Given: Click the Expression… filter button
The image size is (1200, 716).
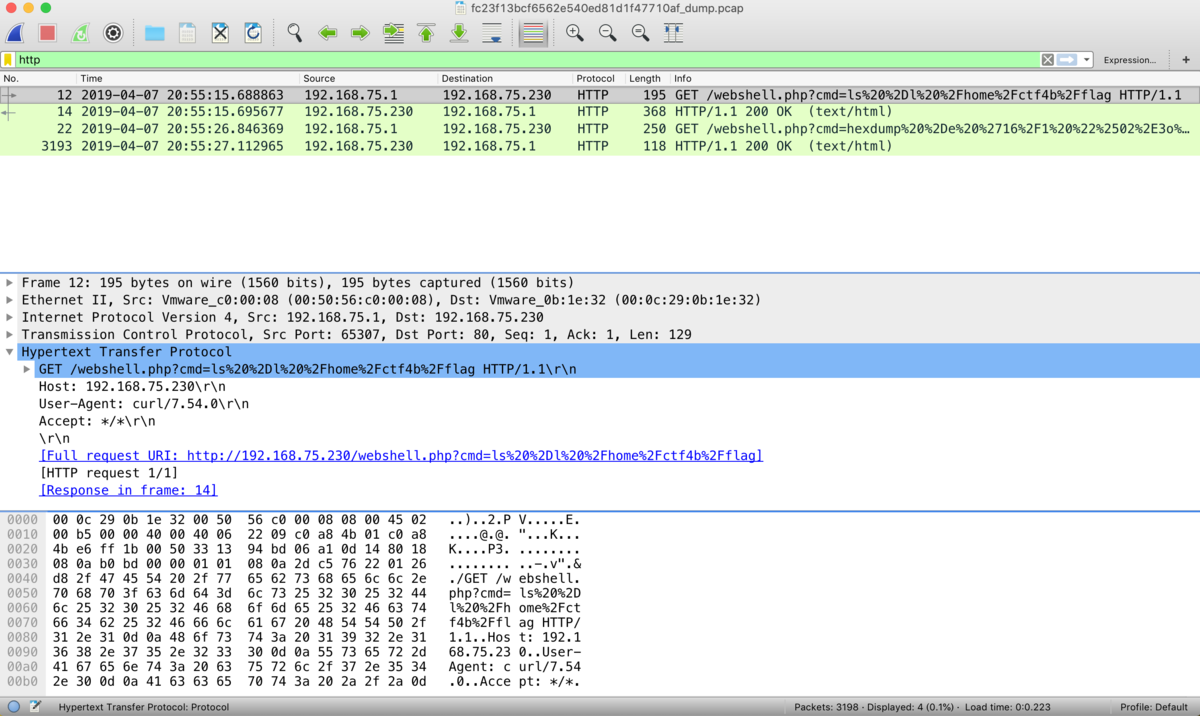Looking at the screenshot, I should (x=1129, y=60).
